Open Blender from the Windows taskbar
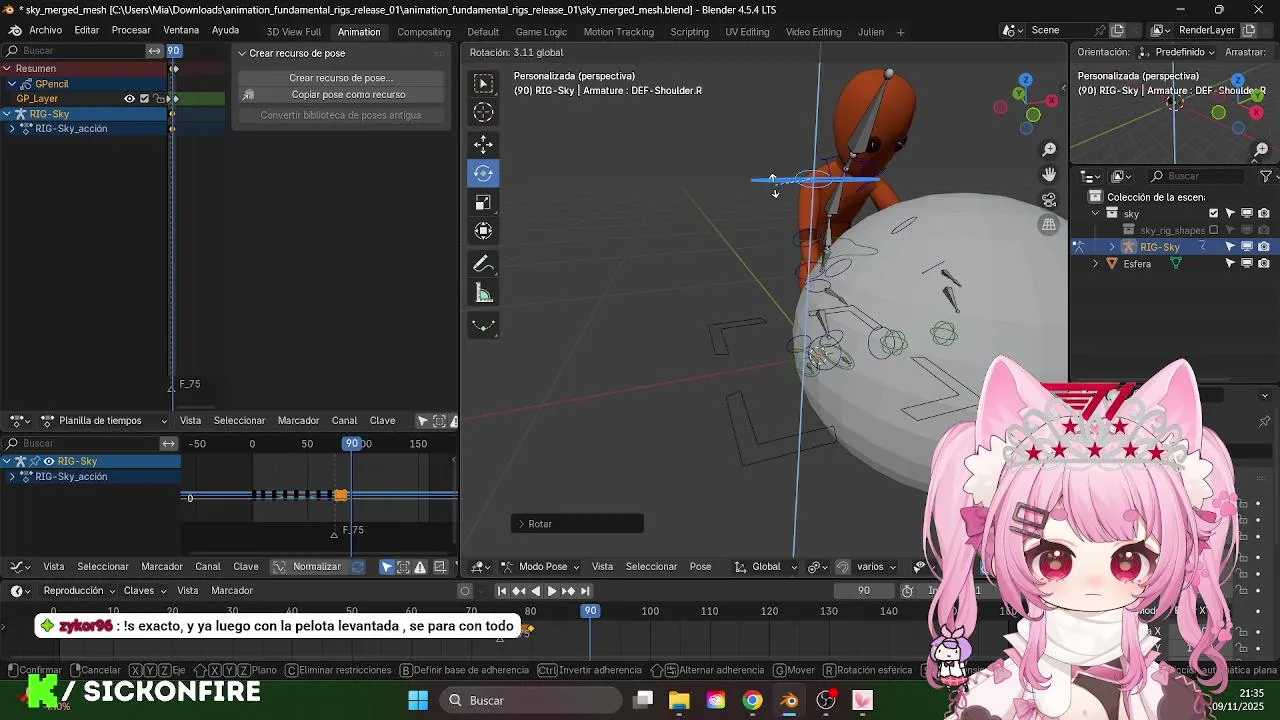The height and width of the screenshot is (720, 1280). point(789,700)
